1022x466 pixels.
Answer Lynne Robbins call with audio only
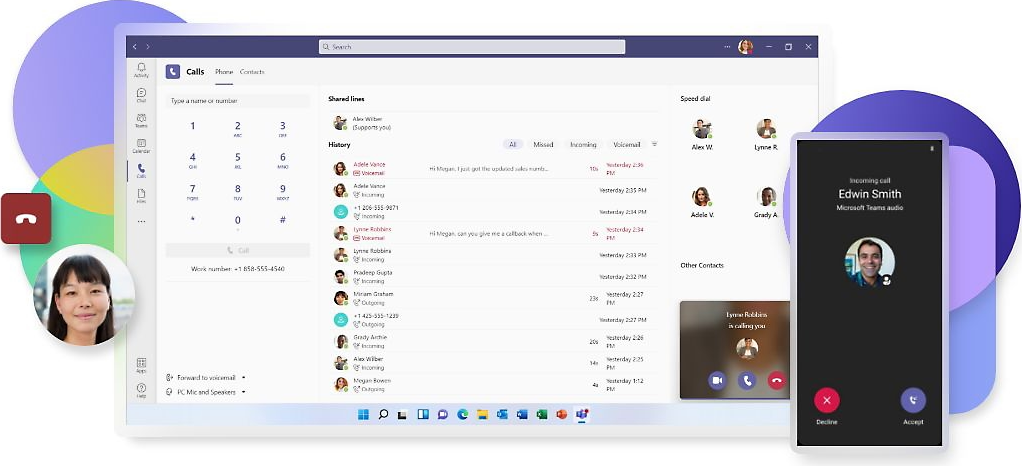tap(747, 380)
